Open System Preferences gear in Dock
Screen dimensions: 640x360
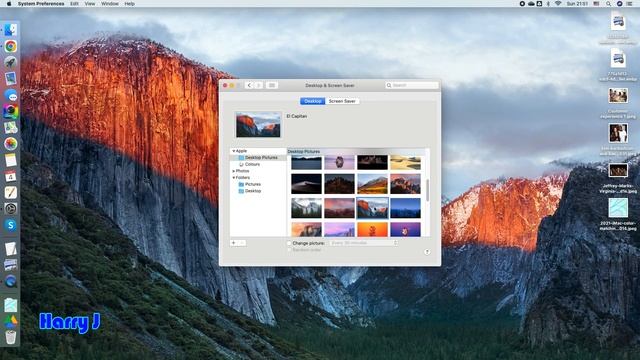click(x=11, y=209)
